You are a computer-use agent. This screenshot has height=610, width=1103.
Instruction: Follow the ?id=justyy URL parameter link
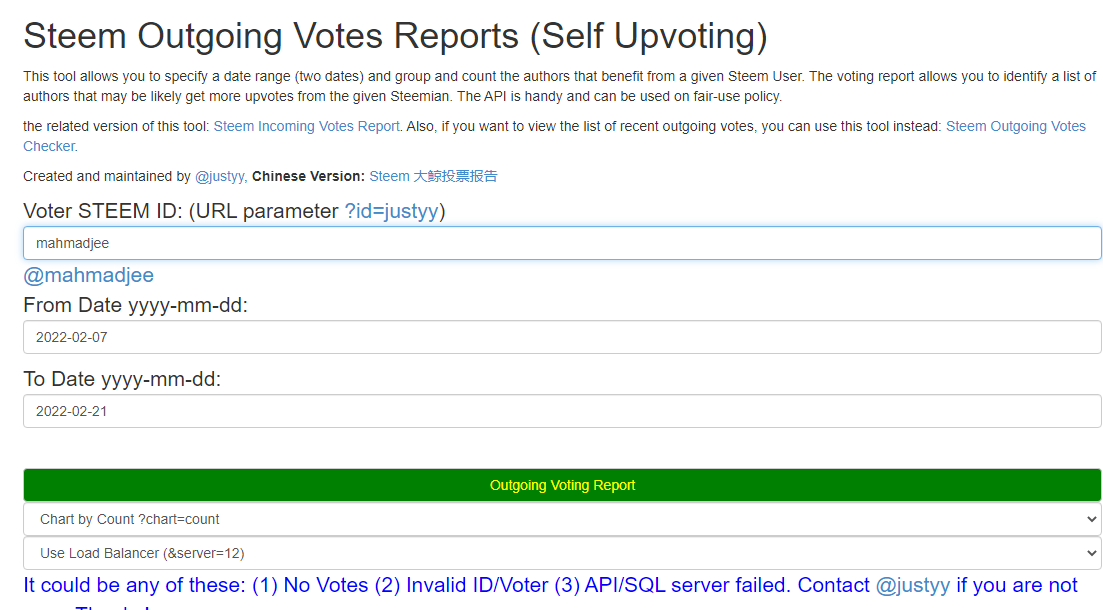pos(391,211)
